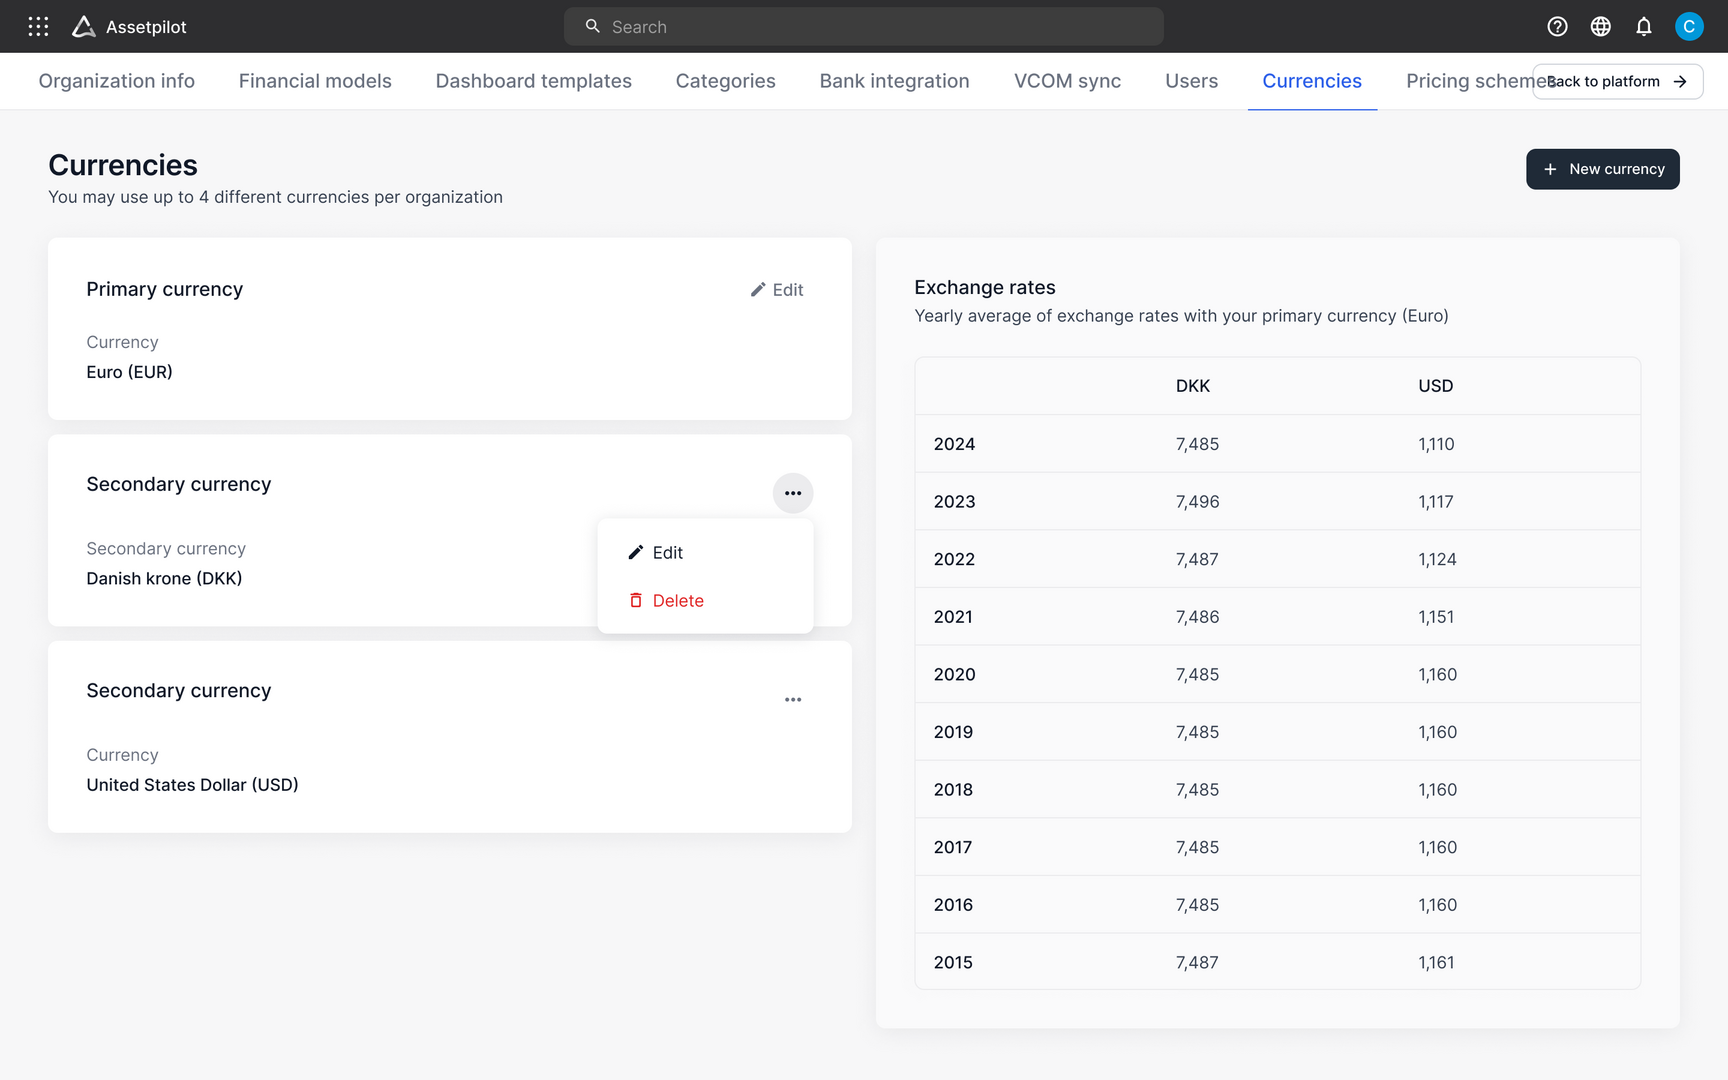Open the Bank integration tab
The height and width of the screenshot is (1080, 1728).
tap(894, 82)
